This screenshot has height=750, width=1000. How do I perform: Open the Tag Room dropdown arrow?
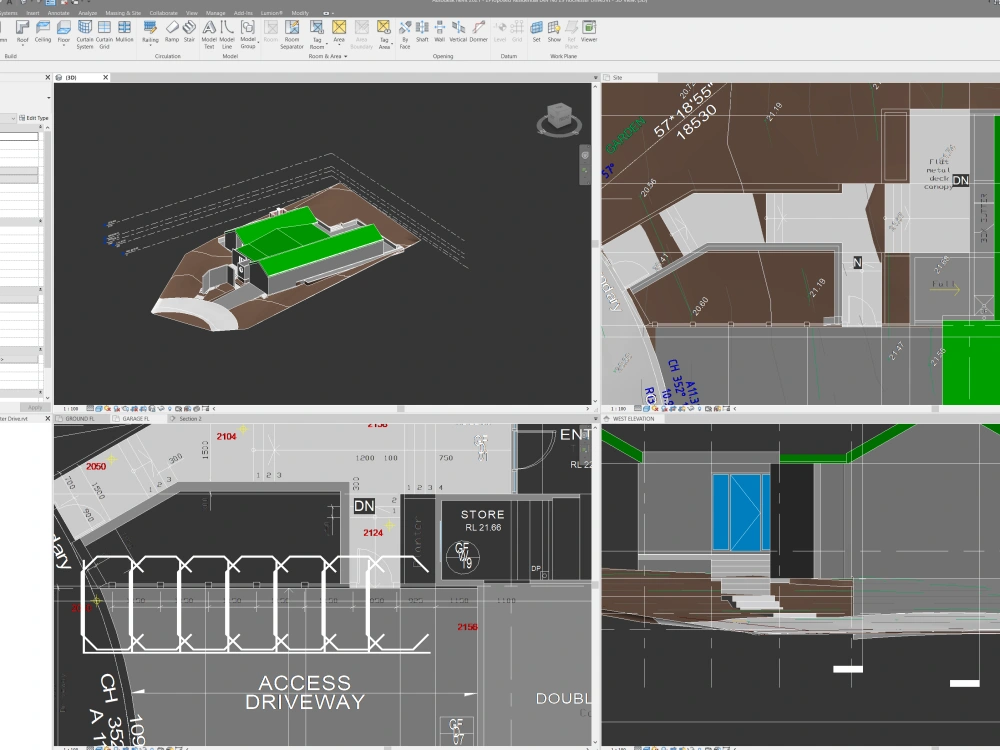(326, 43)
